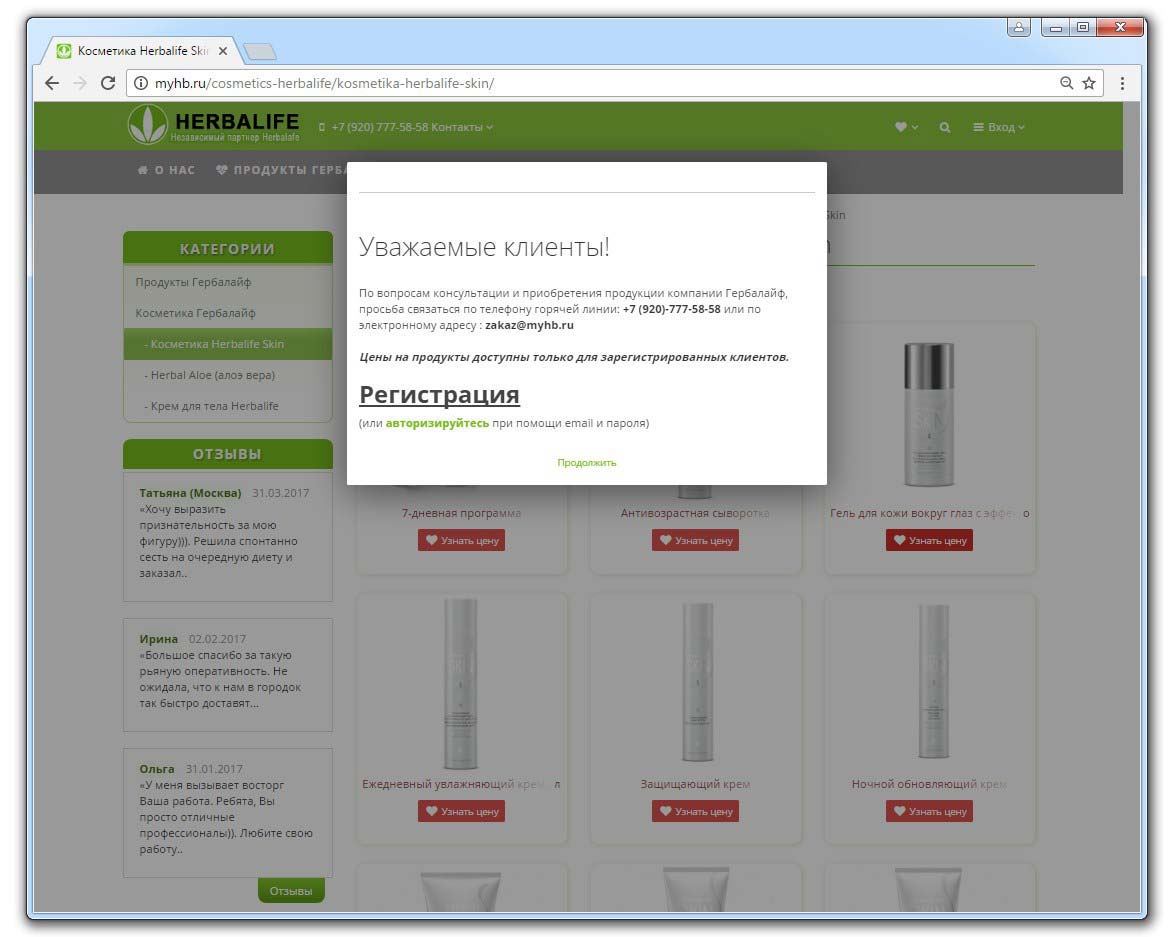Click Ночной обновляющий крем bottle image
The image size is (1171, 937).
click(933, 681)
